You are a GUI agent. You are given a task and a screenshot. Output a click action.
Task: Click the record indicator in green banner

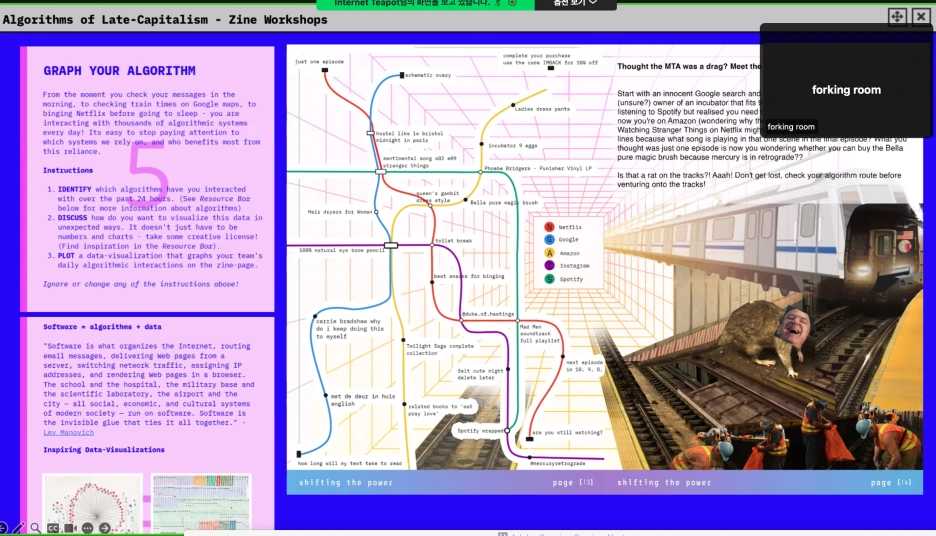tap(512, 3)
